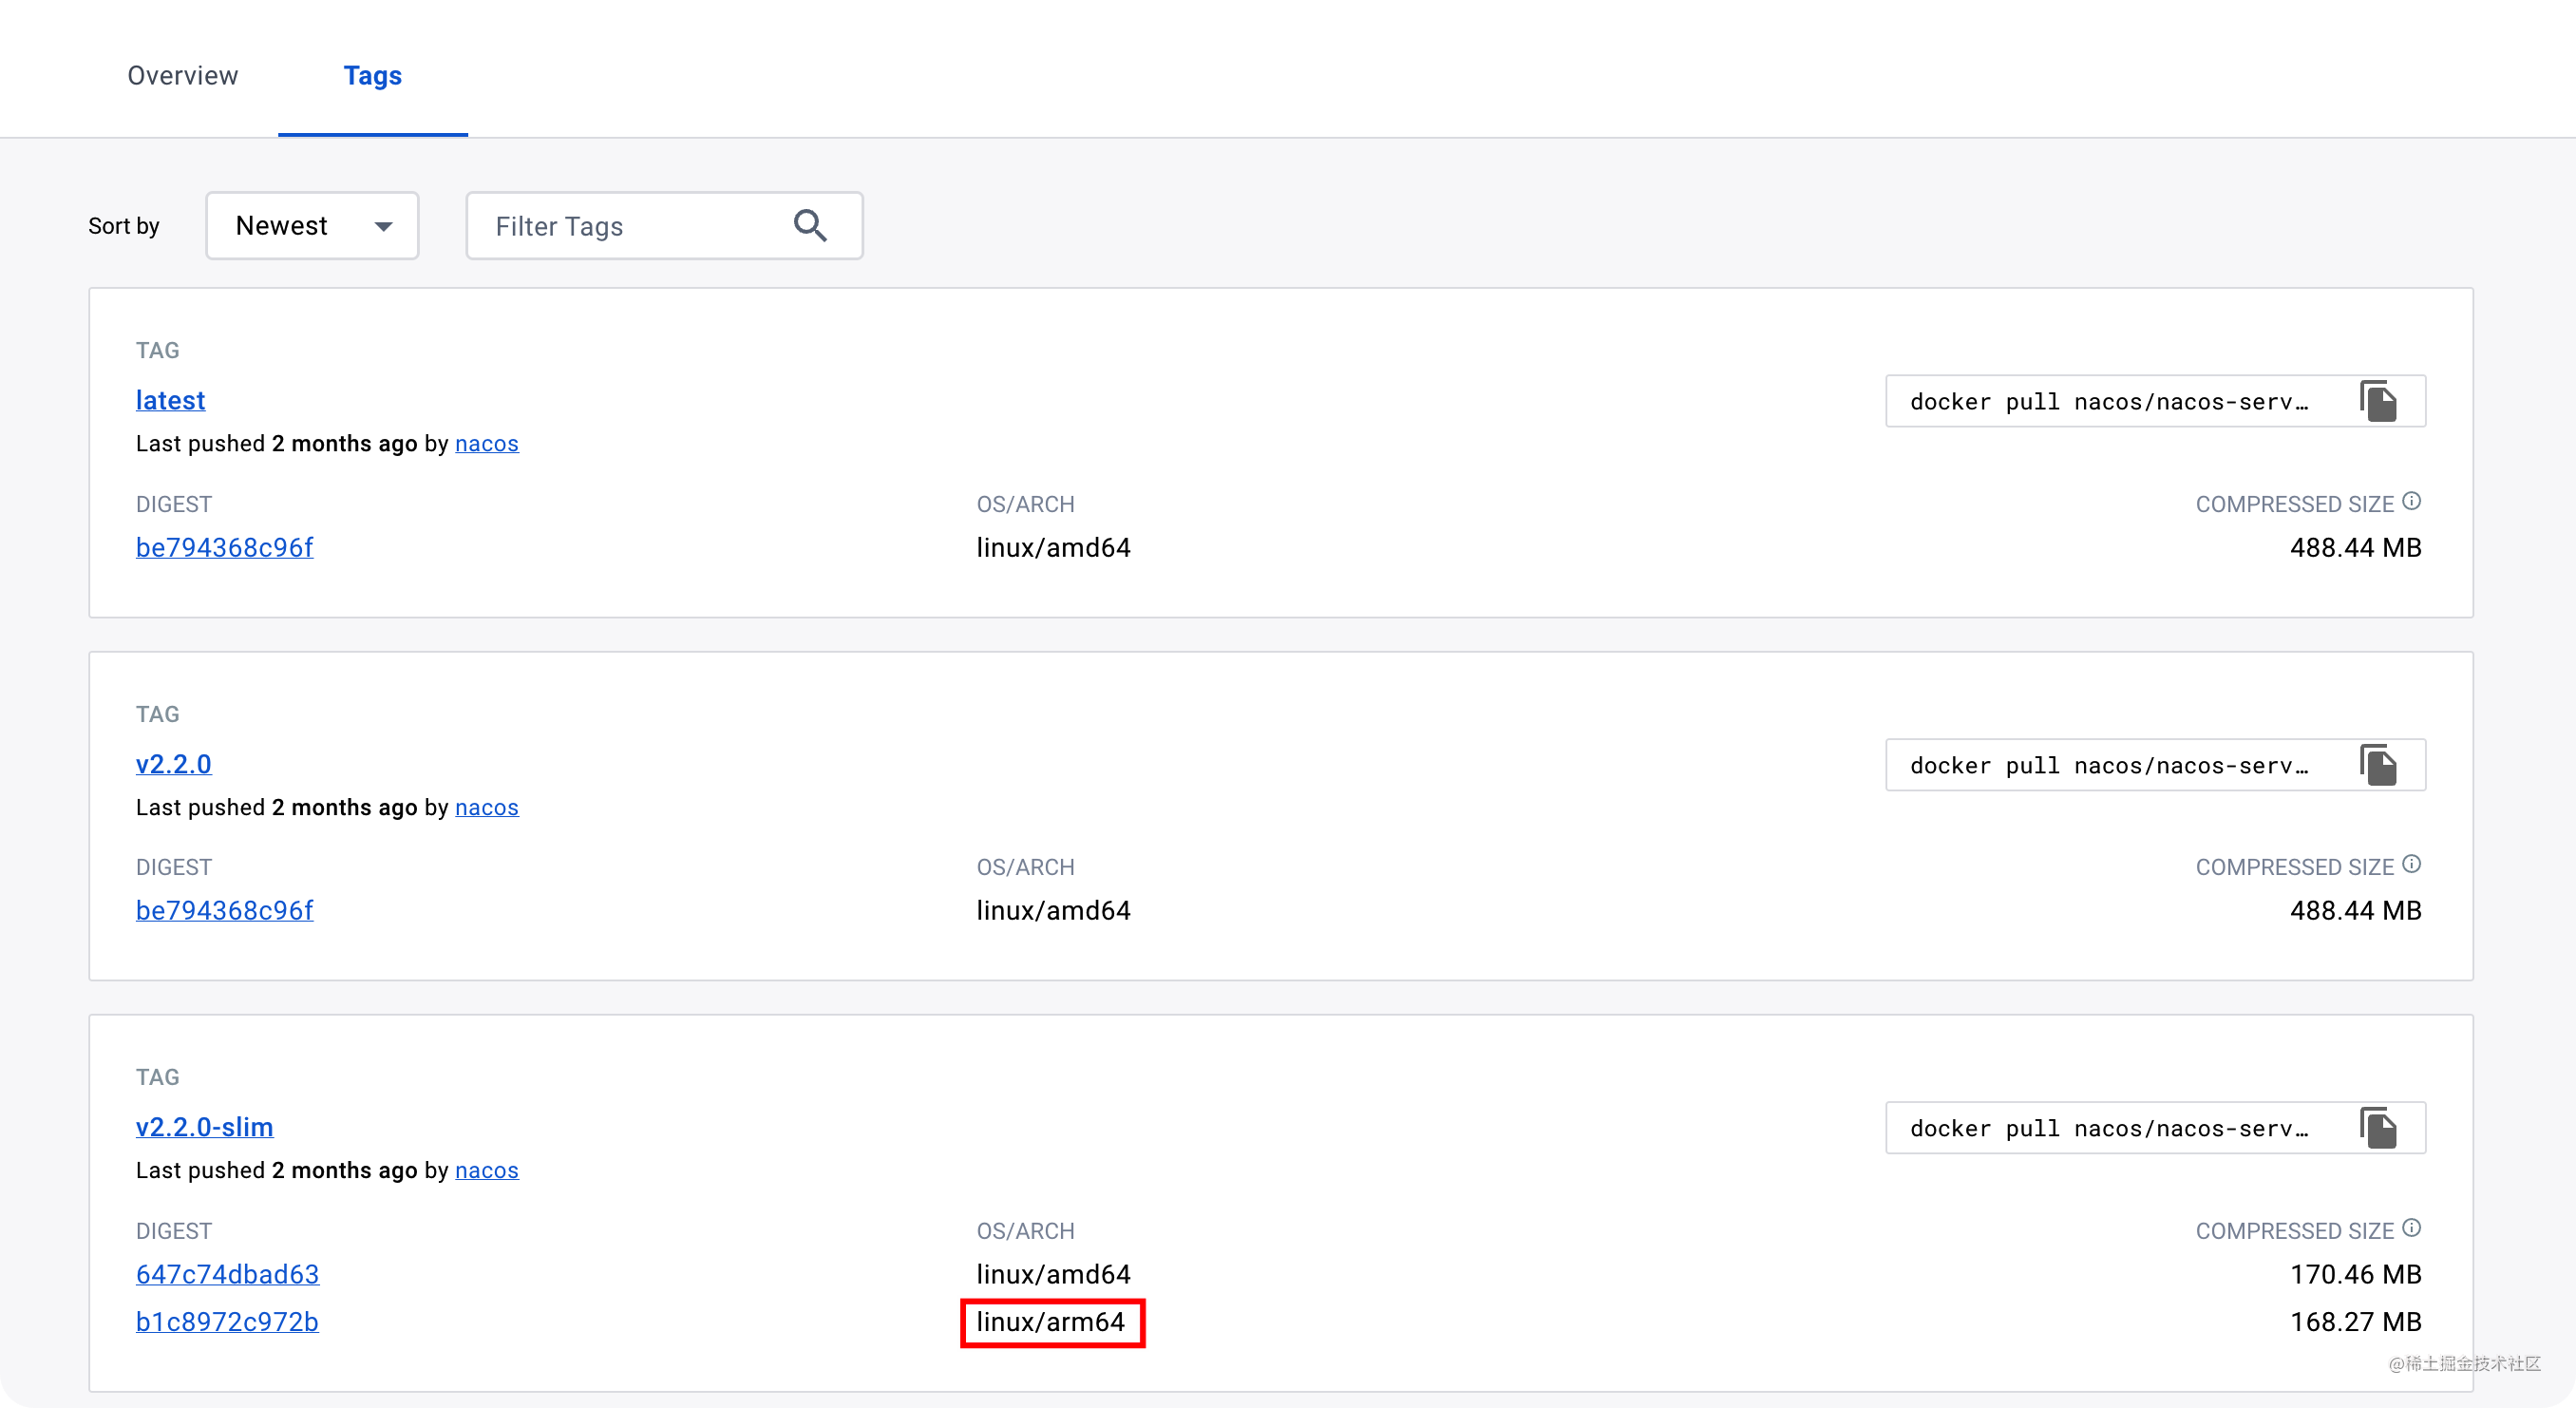Click the search magnifier in Filter Tags
The width and height of the screenshot is (2576, 1408).
click(x=810, y=226)
